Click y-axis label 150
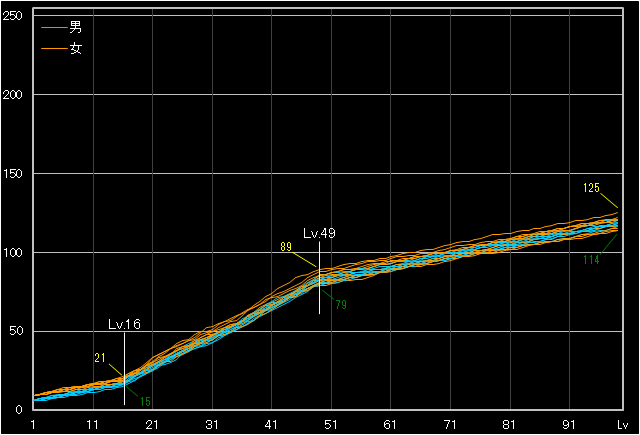Viewport: 640px width, 435px height. point(12,173)
